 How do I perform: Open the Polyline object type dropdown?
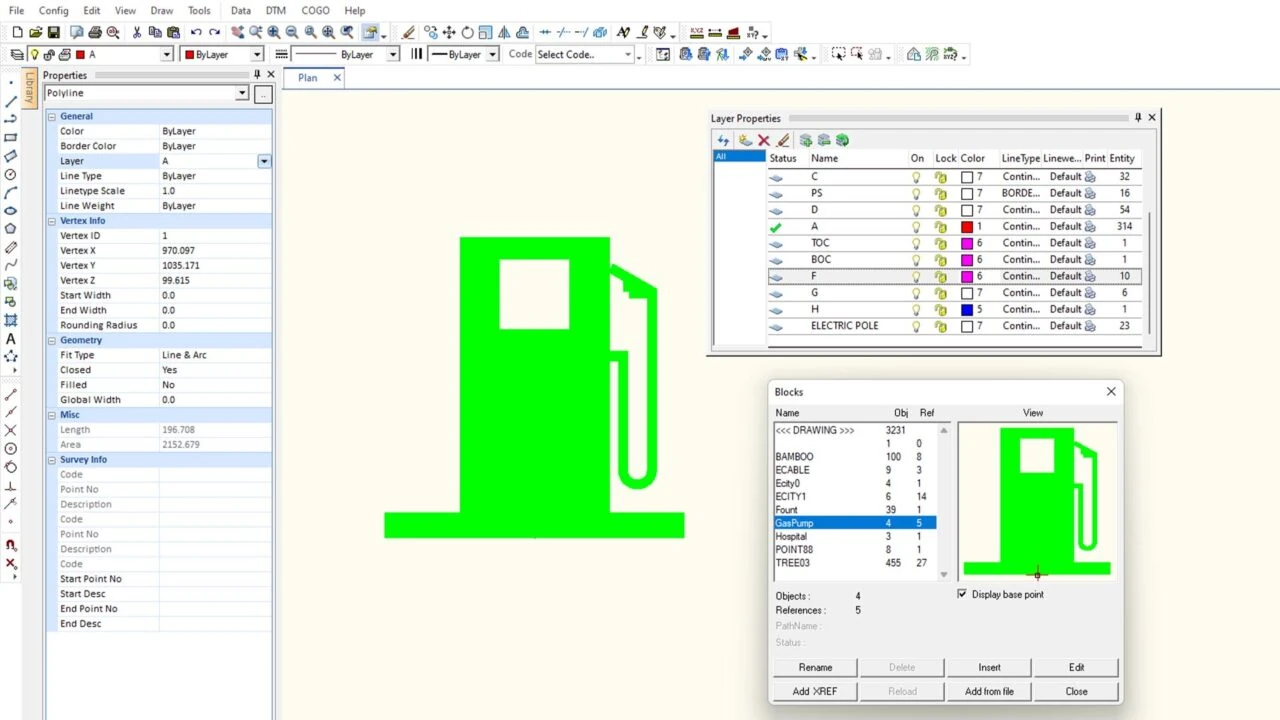click(242, 93)
